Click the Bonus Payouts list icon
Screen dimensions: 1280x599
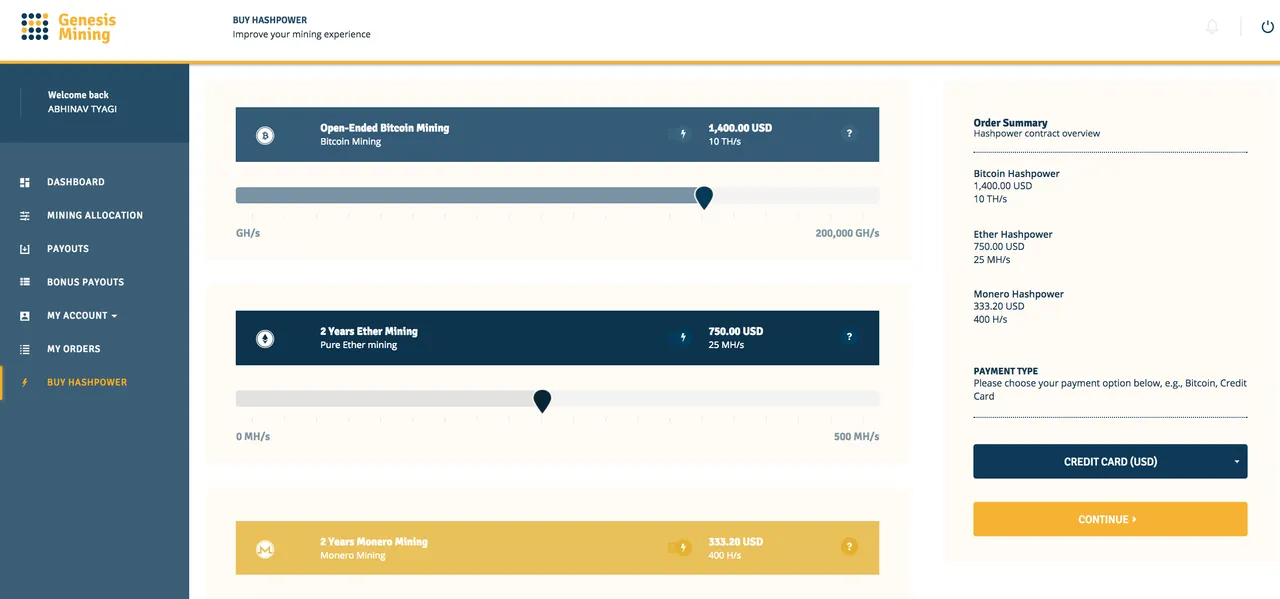(x=25, y=282)
